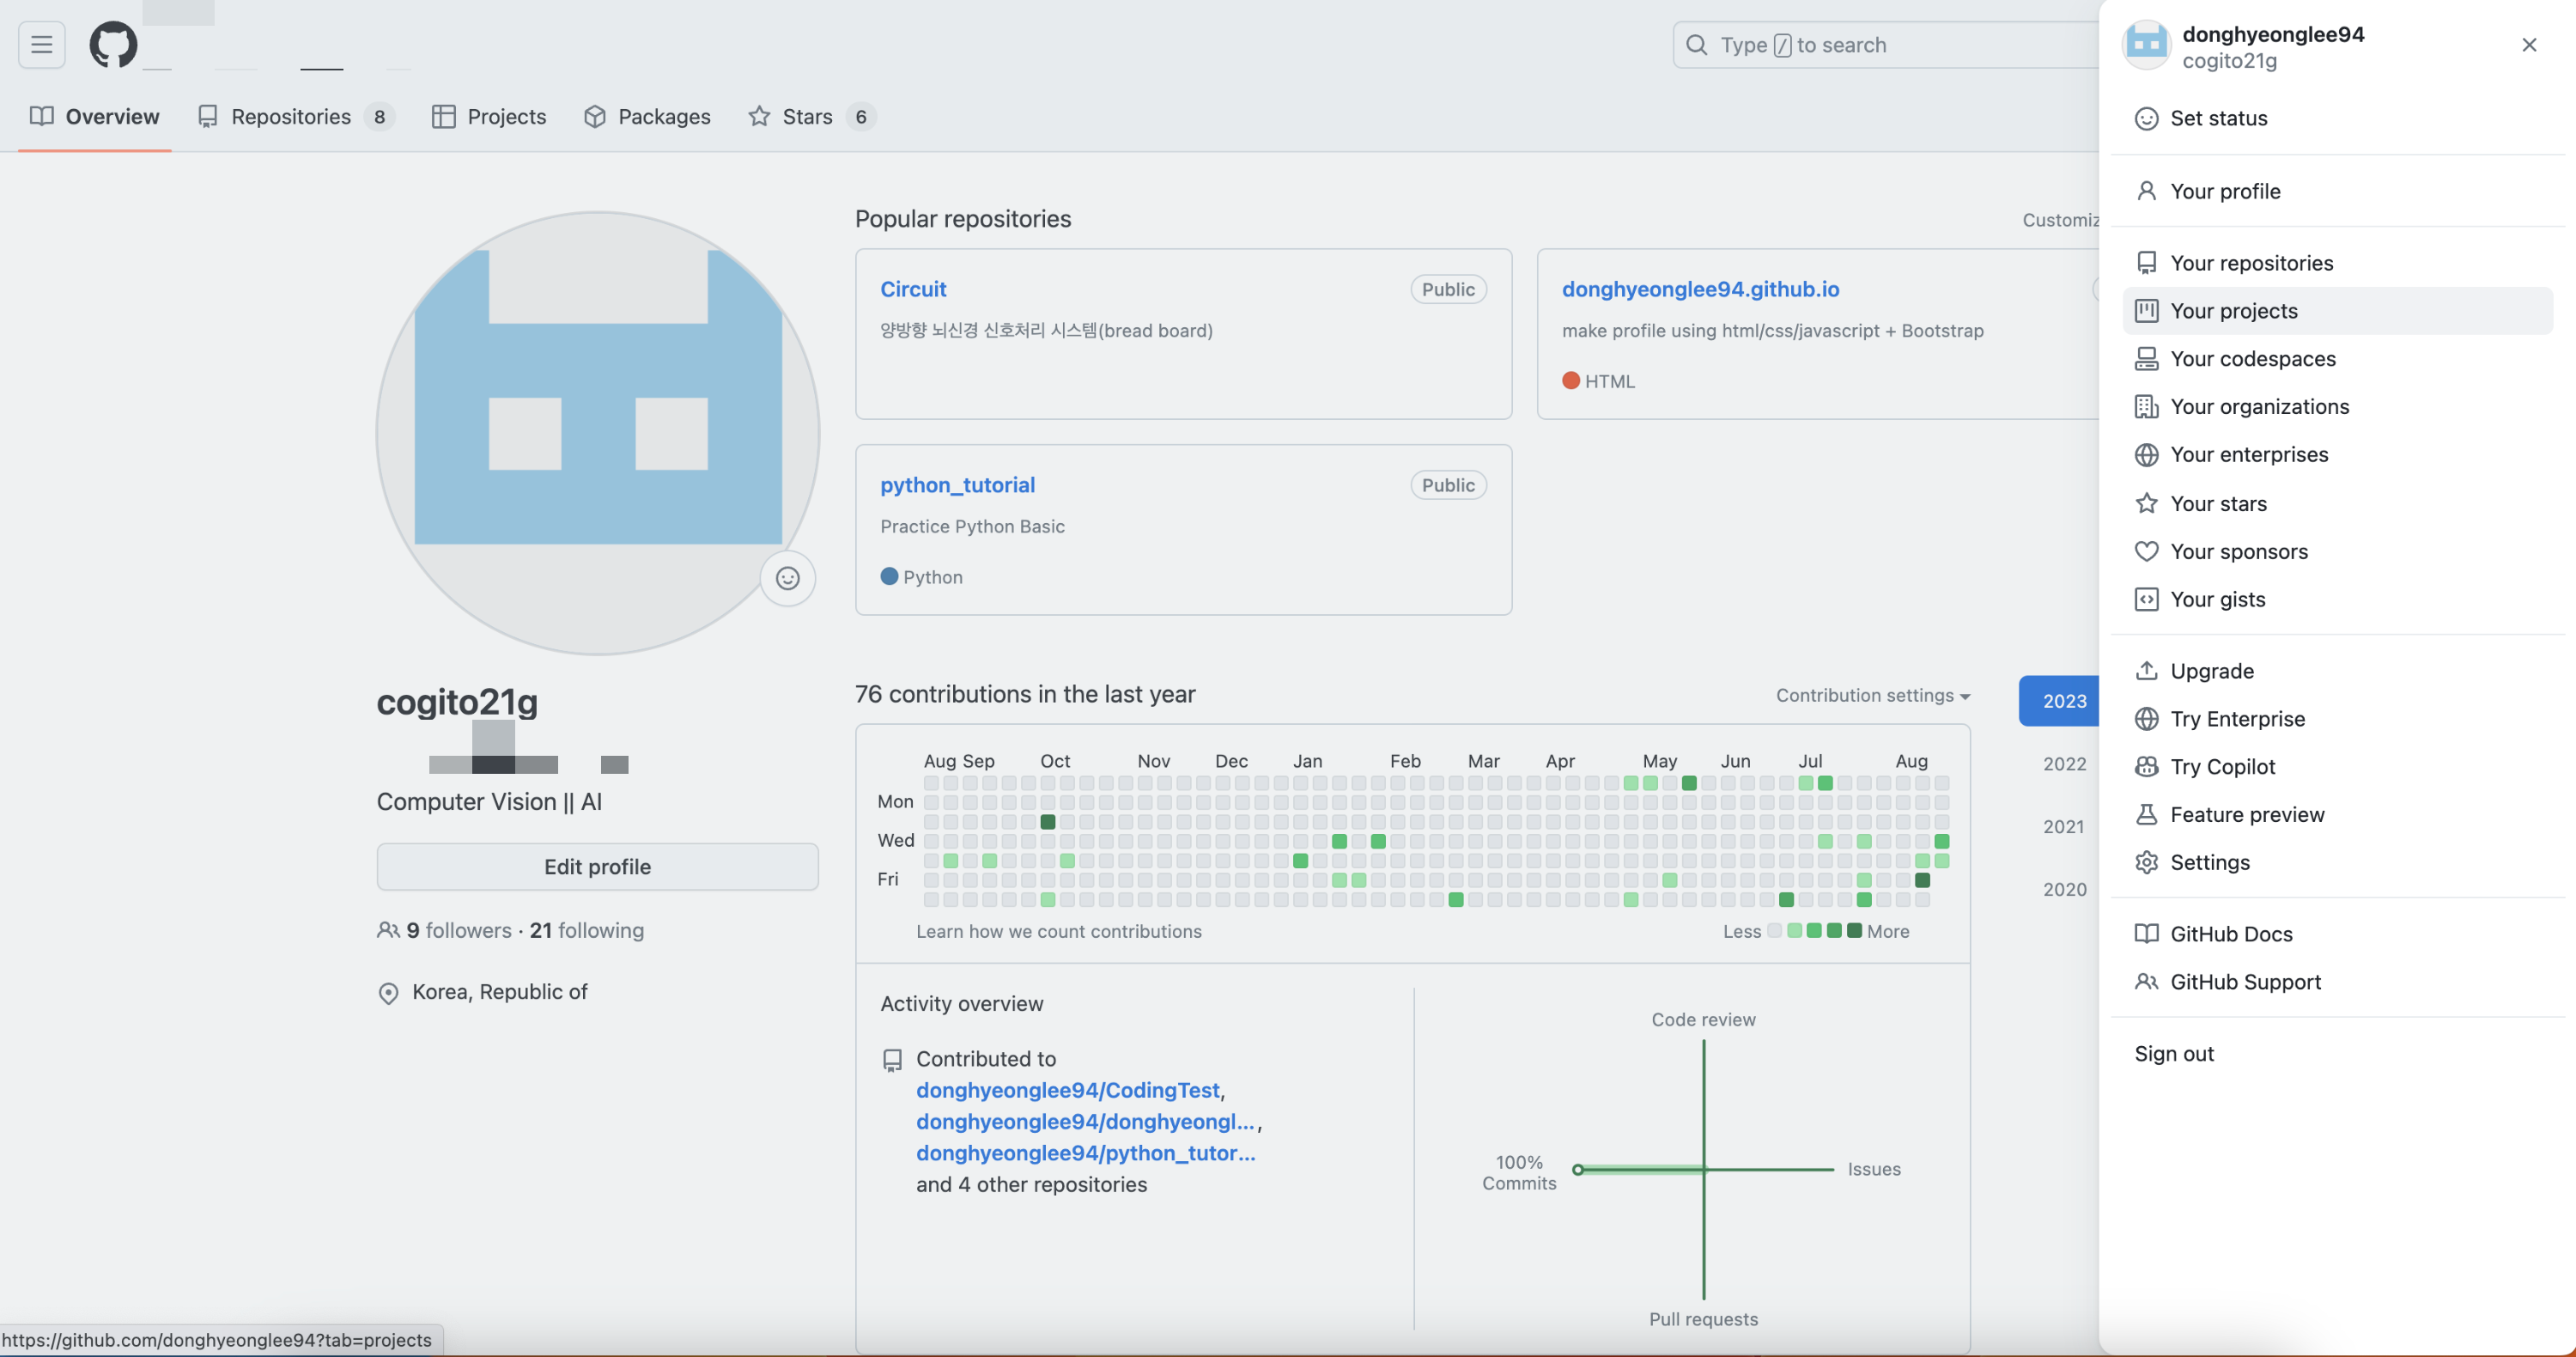Click the GitHub Octocat logo
The width and height of the screenshot is (2576, 1357).
click(x=113, y=45)
